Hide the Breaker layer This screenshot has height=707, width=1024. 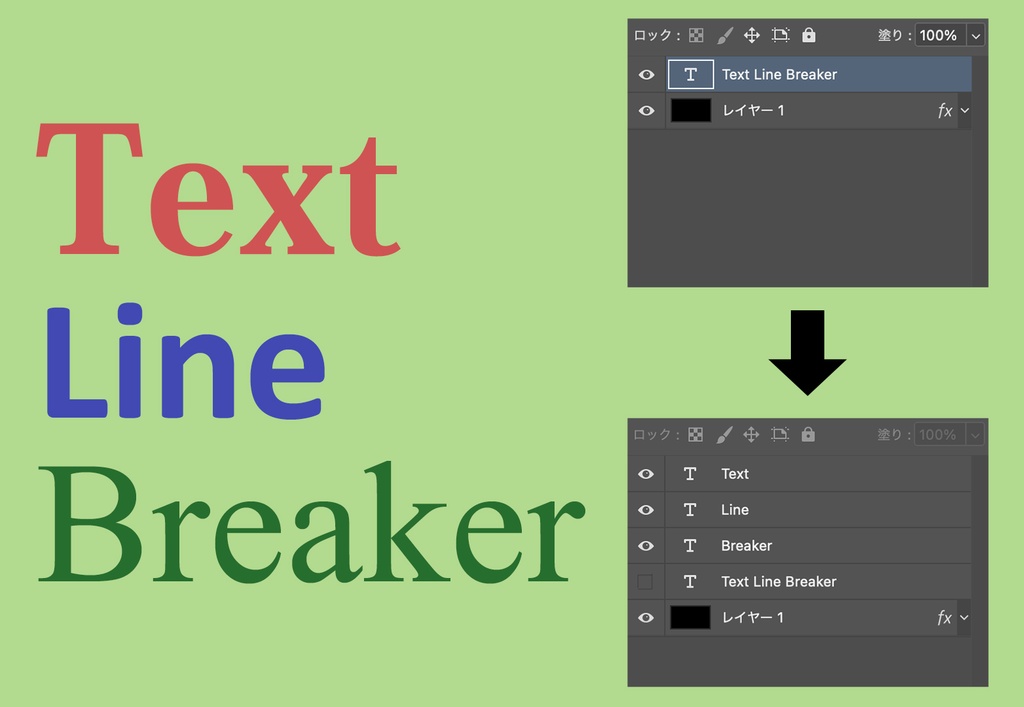(647, 545)
